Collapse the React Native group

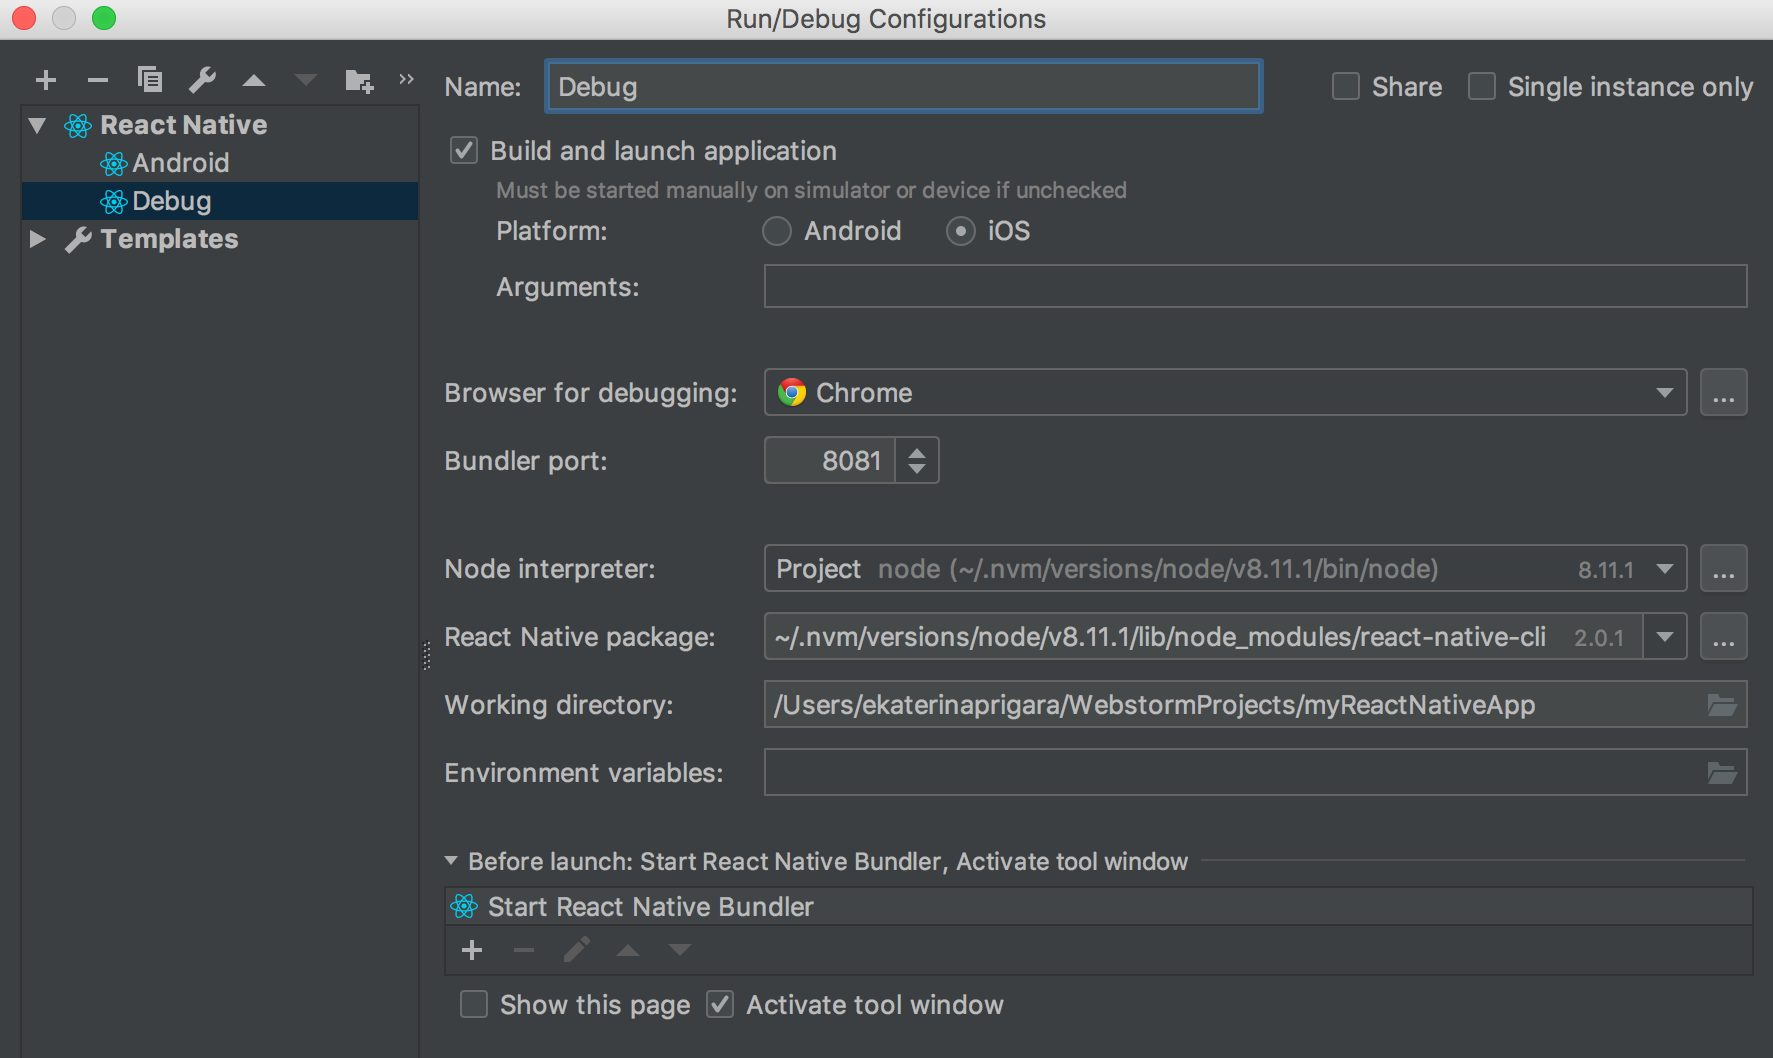(x=38, y=126)
